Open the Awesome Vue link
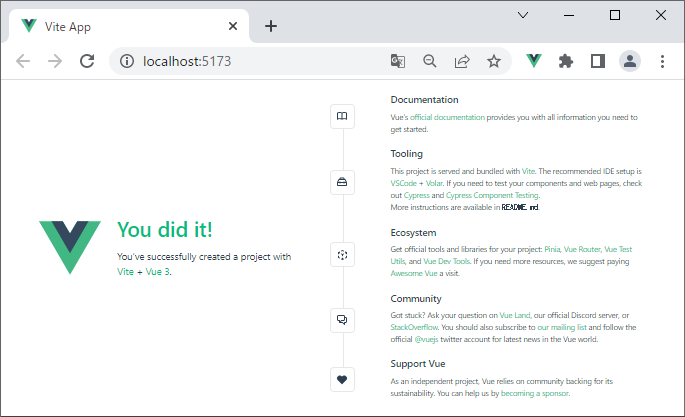The image size is (685, 417). tap(414, 273)
